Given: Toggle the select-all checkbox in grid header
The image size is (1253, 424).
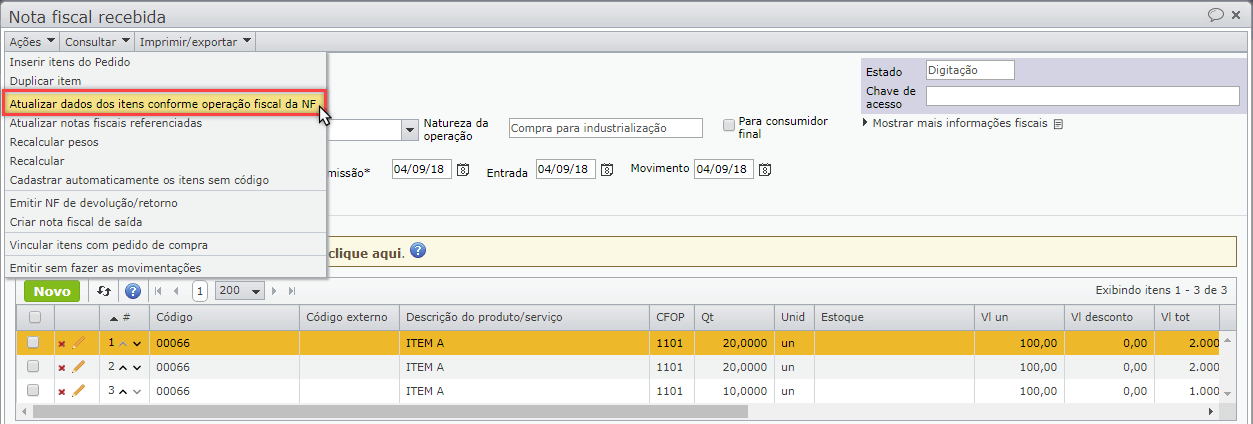Looking at the screenshot, I should (x=35, y=317).
